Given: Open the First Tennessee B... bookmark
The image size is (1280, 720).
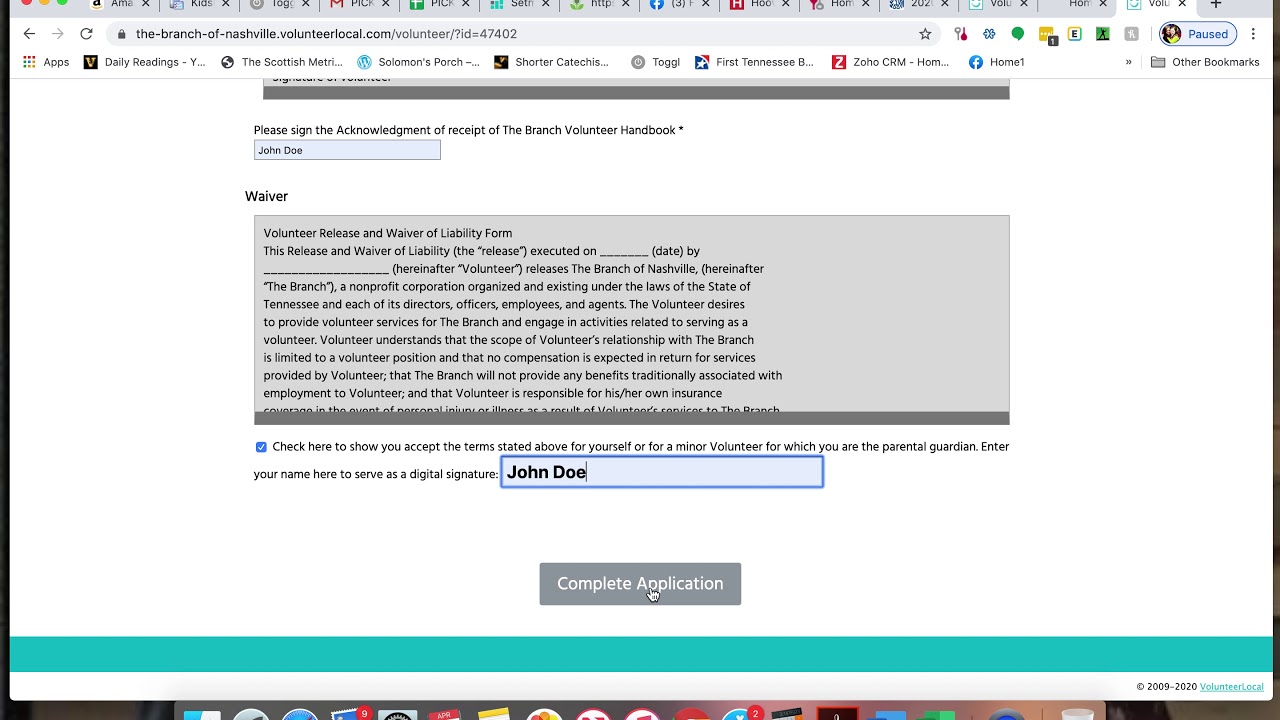Looking at the screenshot, I should [x=754, y=62].
